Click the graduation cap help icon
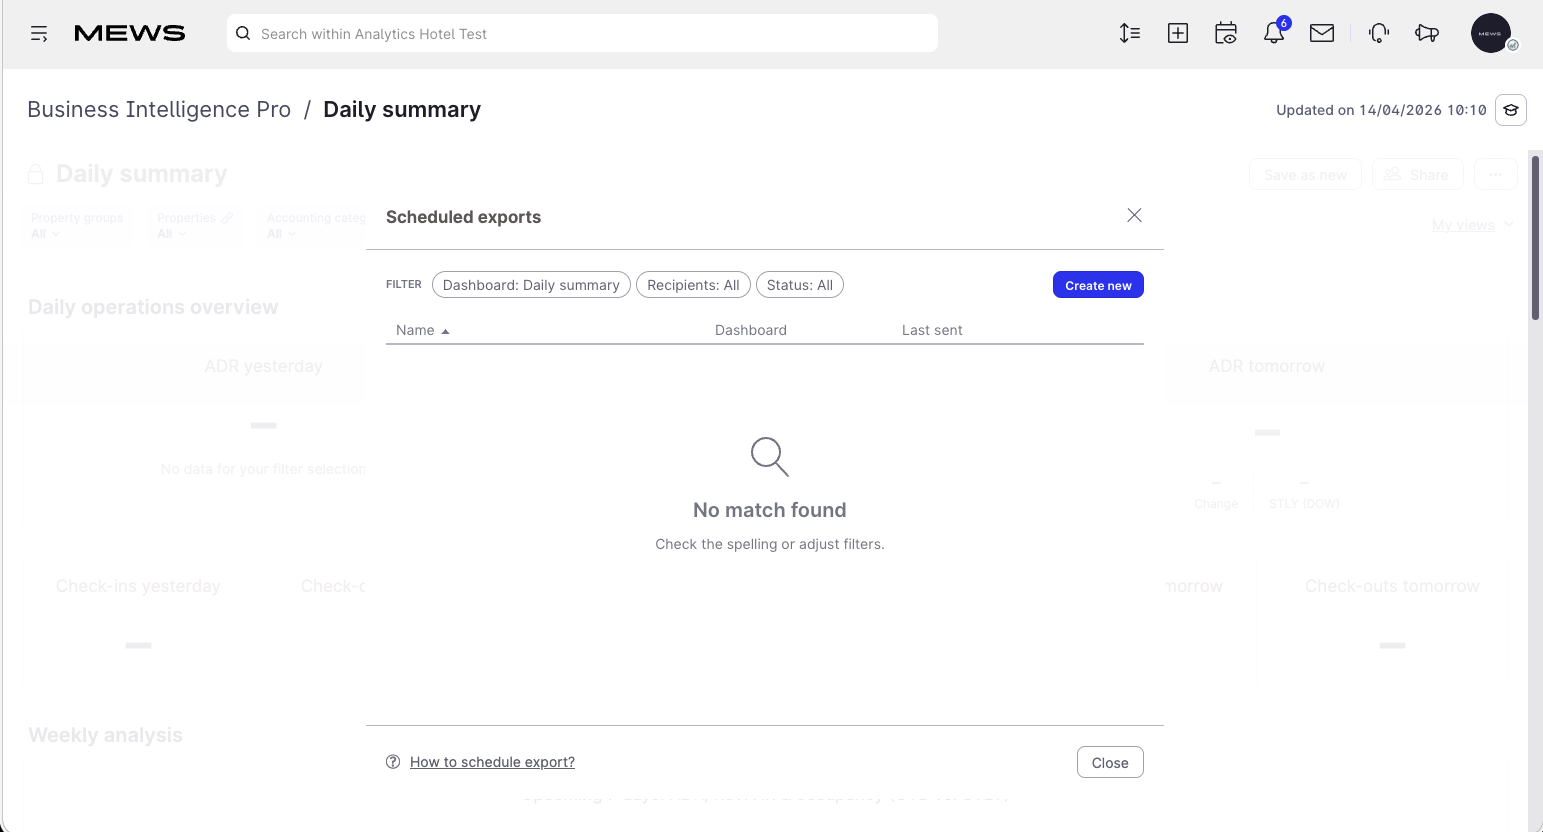Screen dimensions: 1543x832 point(1511,110)
